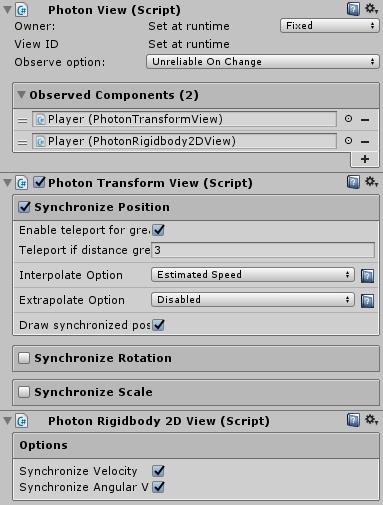The width and height of the screenshot is (383, 505).
Task: Click the teleport distance value field
Action: coord(263,250)
